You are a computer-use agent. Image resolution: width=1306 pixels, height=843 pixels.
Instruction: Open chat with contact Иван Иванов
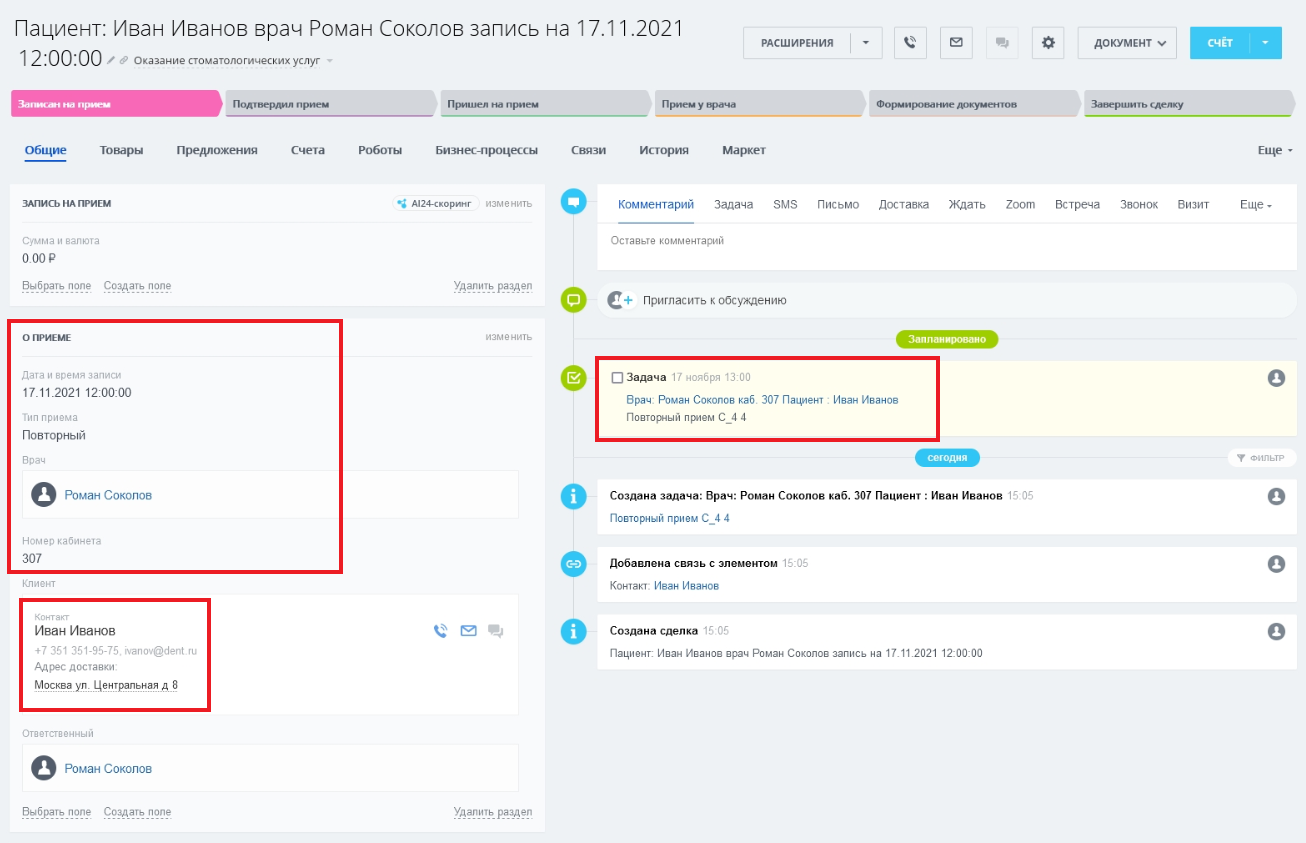pyautogui.click(x=495, y=631)
